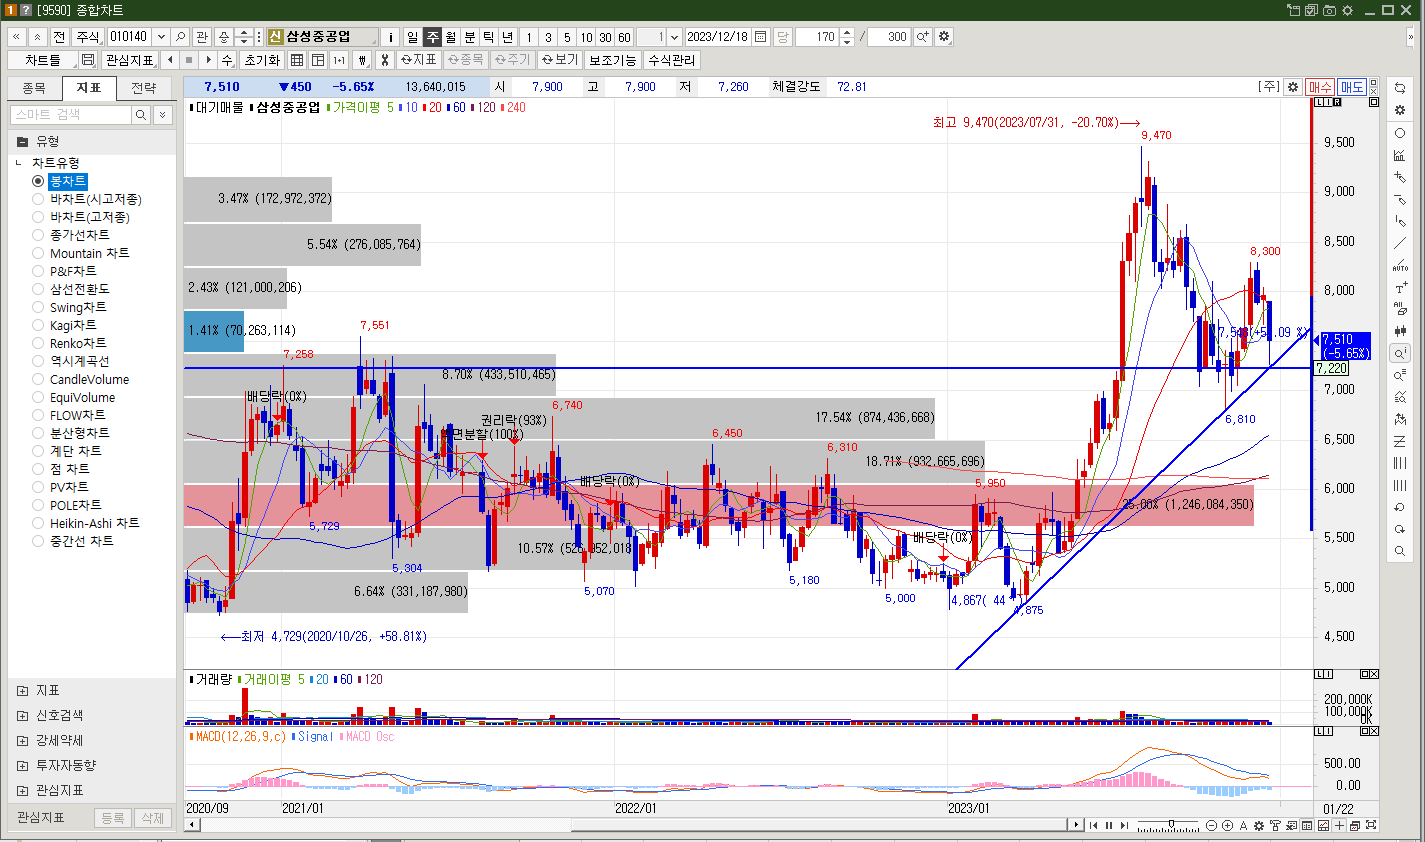Screen dimensions: 1425x842
Task: Select the 월 monthly period tab
Action: coord(450,37)
